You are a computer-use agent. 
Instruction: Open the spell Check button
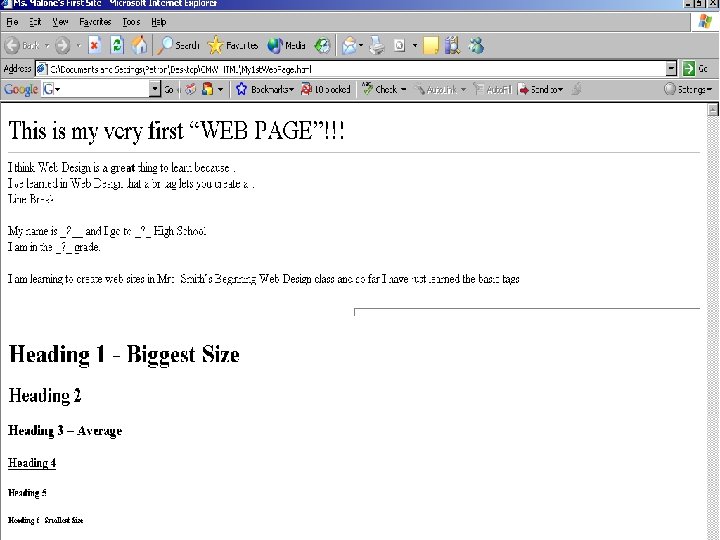[x=384, y=89]
